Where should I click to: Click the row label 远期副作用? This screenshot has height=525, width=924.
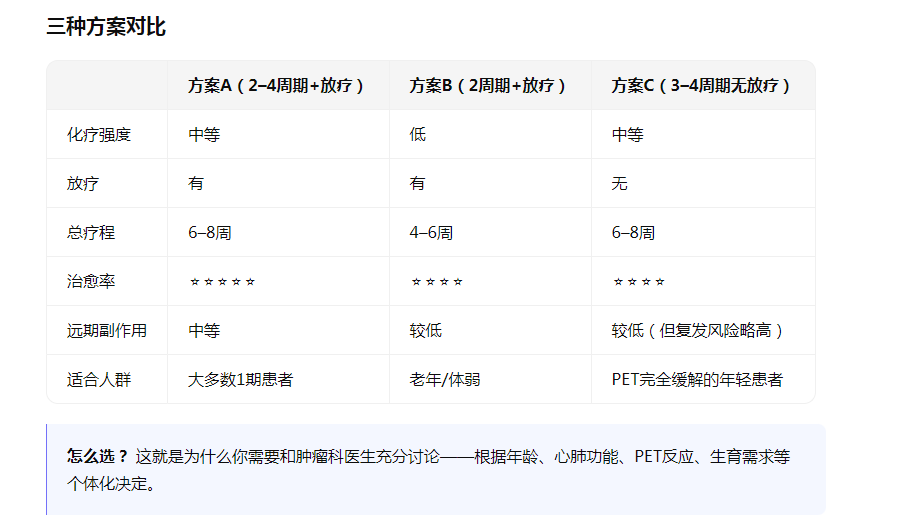coord(107,330)
